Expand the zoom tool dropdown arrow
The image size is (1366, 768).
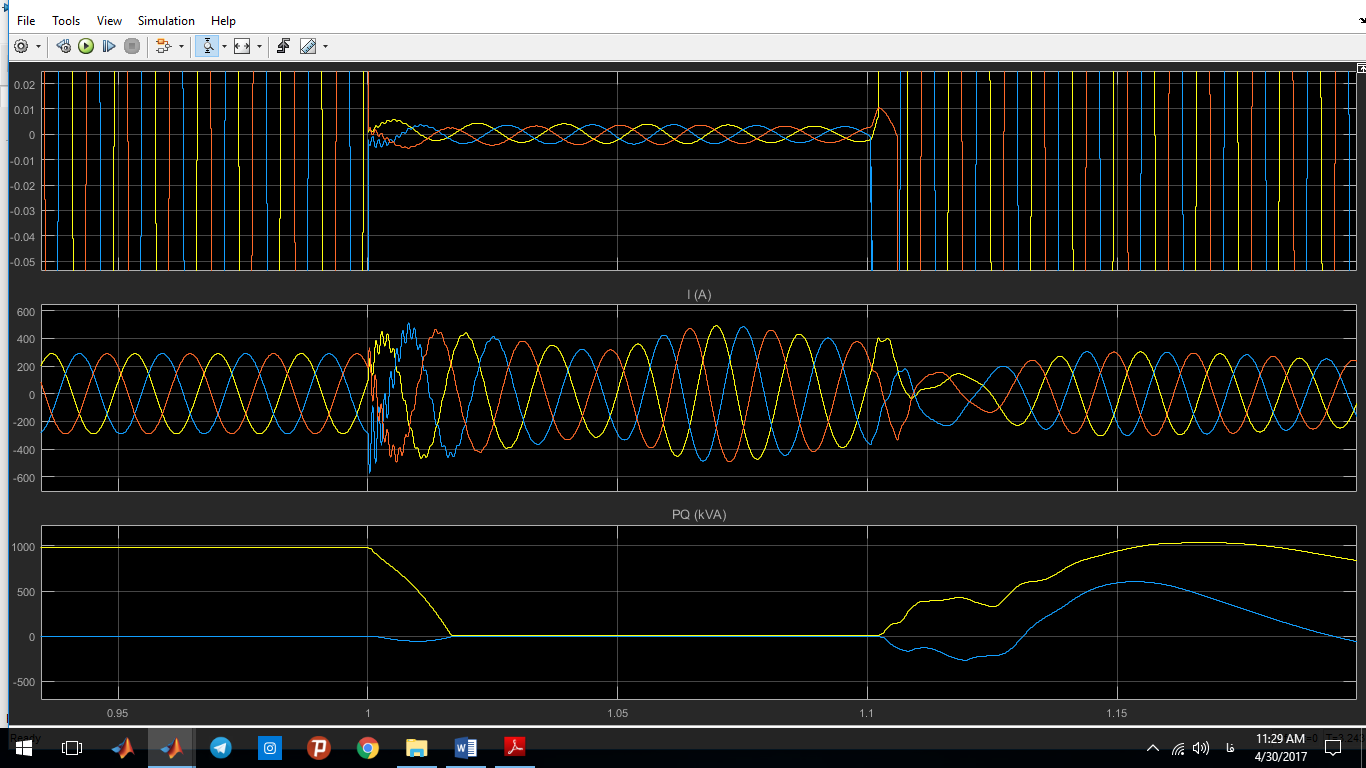point(224,46)
